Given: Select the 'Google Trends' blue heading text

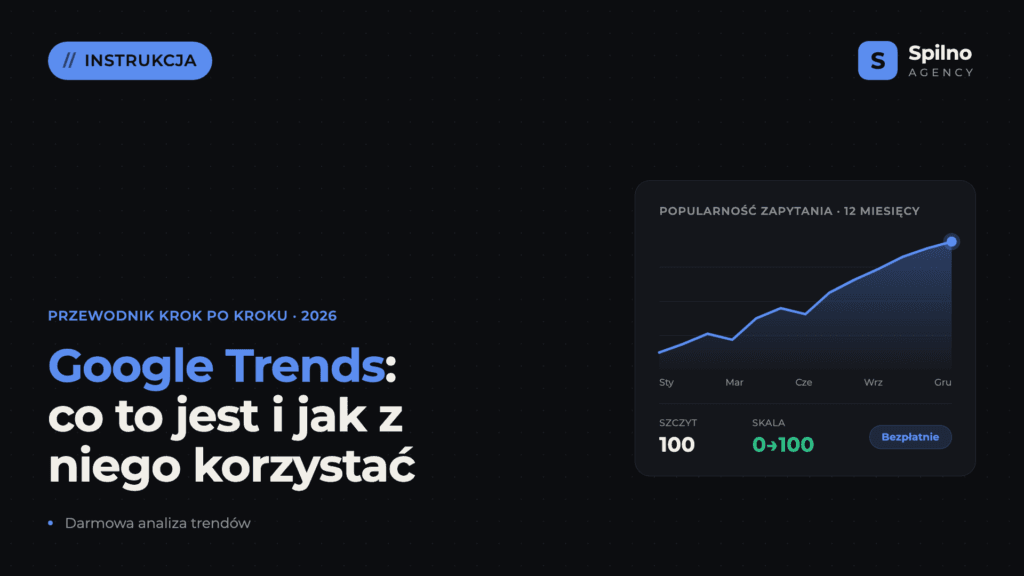Looking at the screenshot, I should (x=216, y=366).
